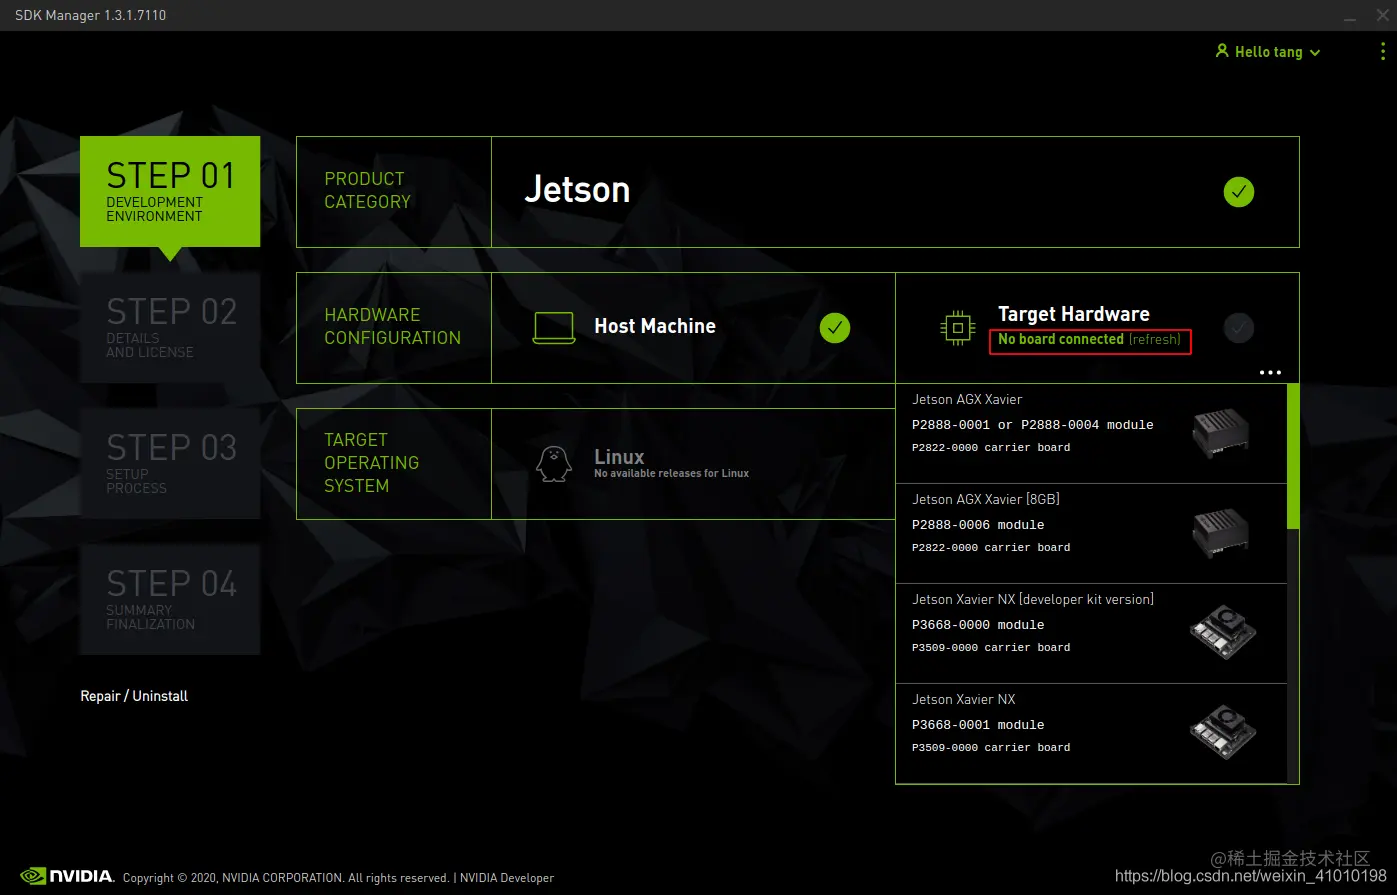Image resolution: width=1397 pixels, height=895 pixels.
Task: Go to STEP 03 Setup Process
Action: tap(170, 464)
